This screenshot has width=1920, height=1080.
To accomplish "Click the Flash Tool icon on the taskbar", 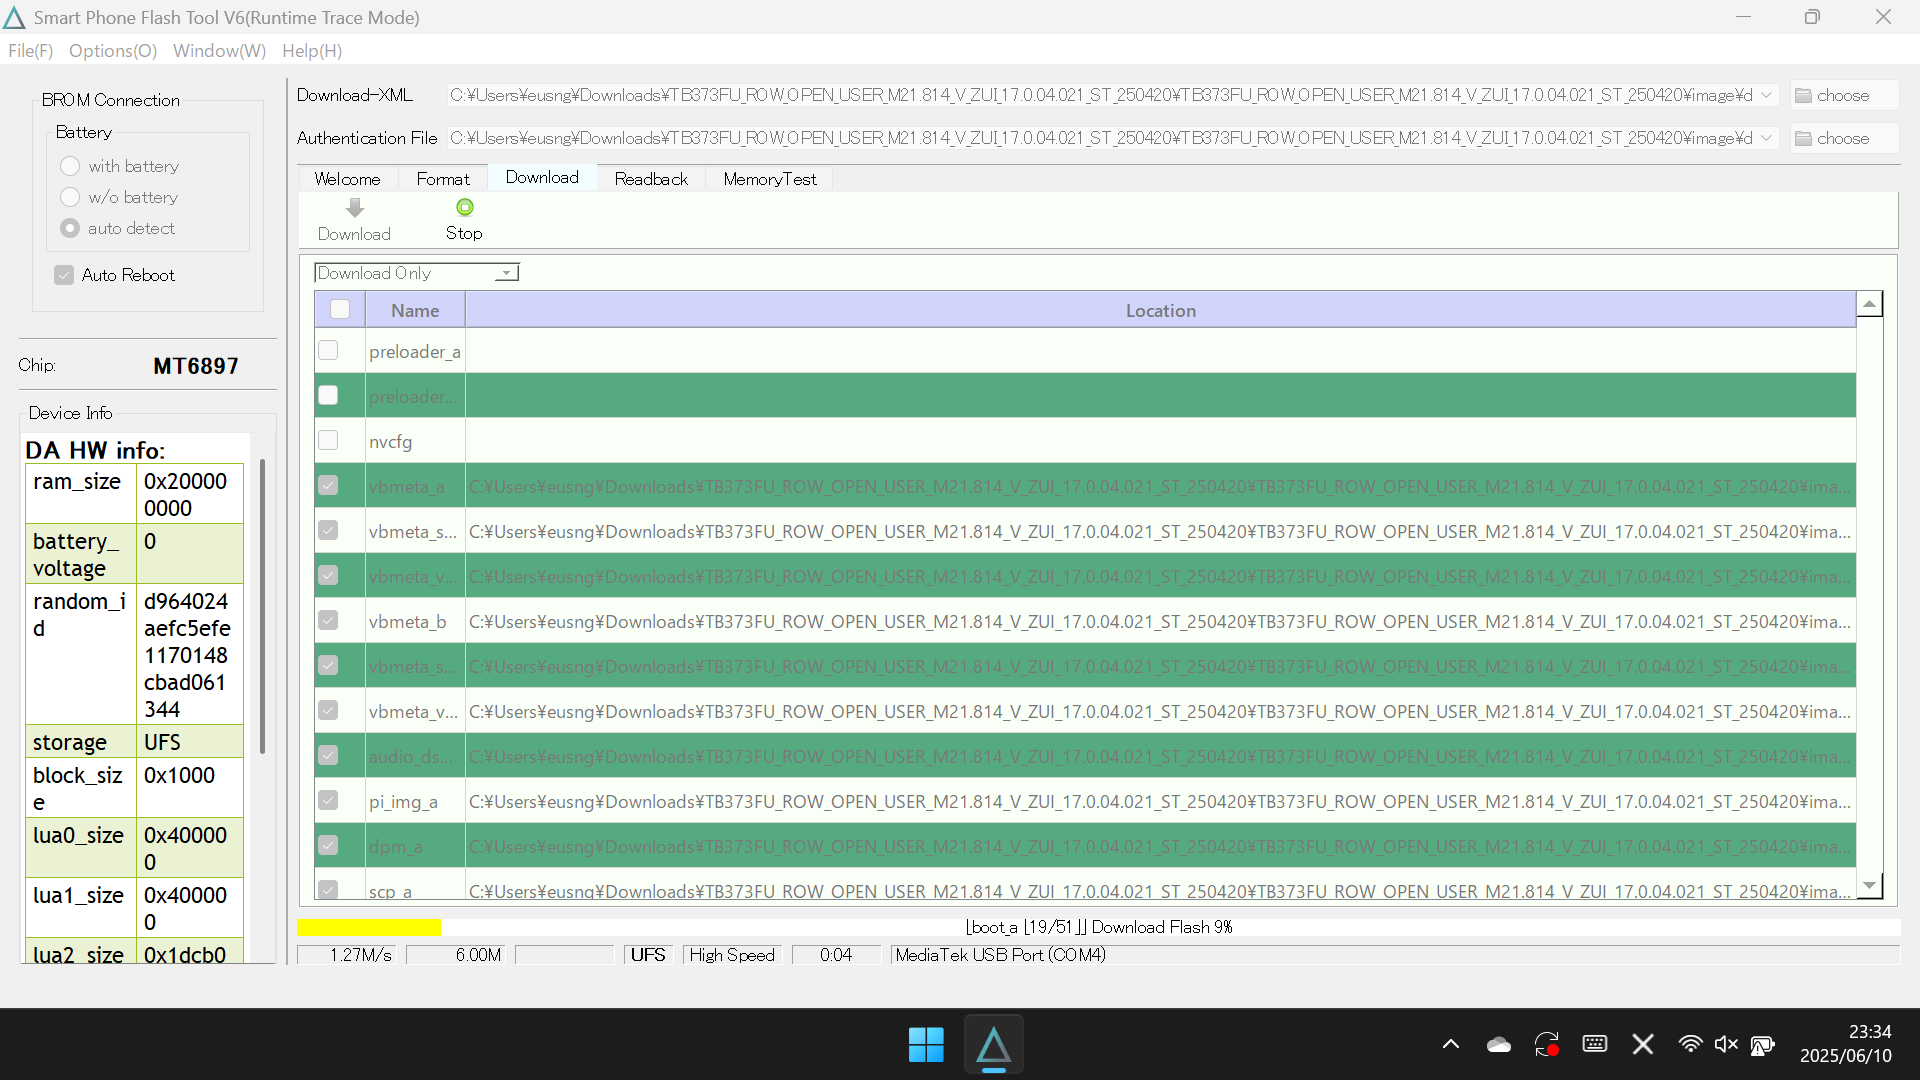I will point(993,1045).
